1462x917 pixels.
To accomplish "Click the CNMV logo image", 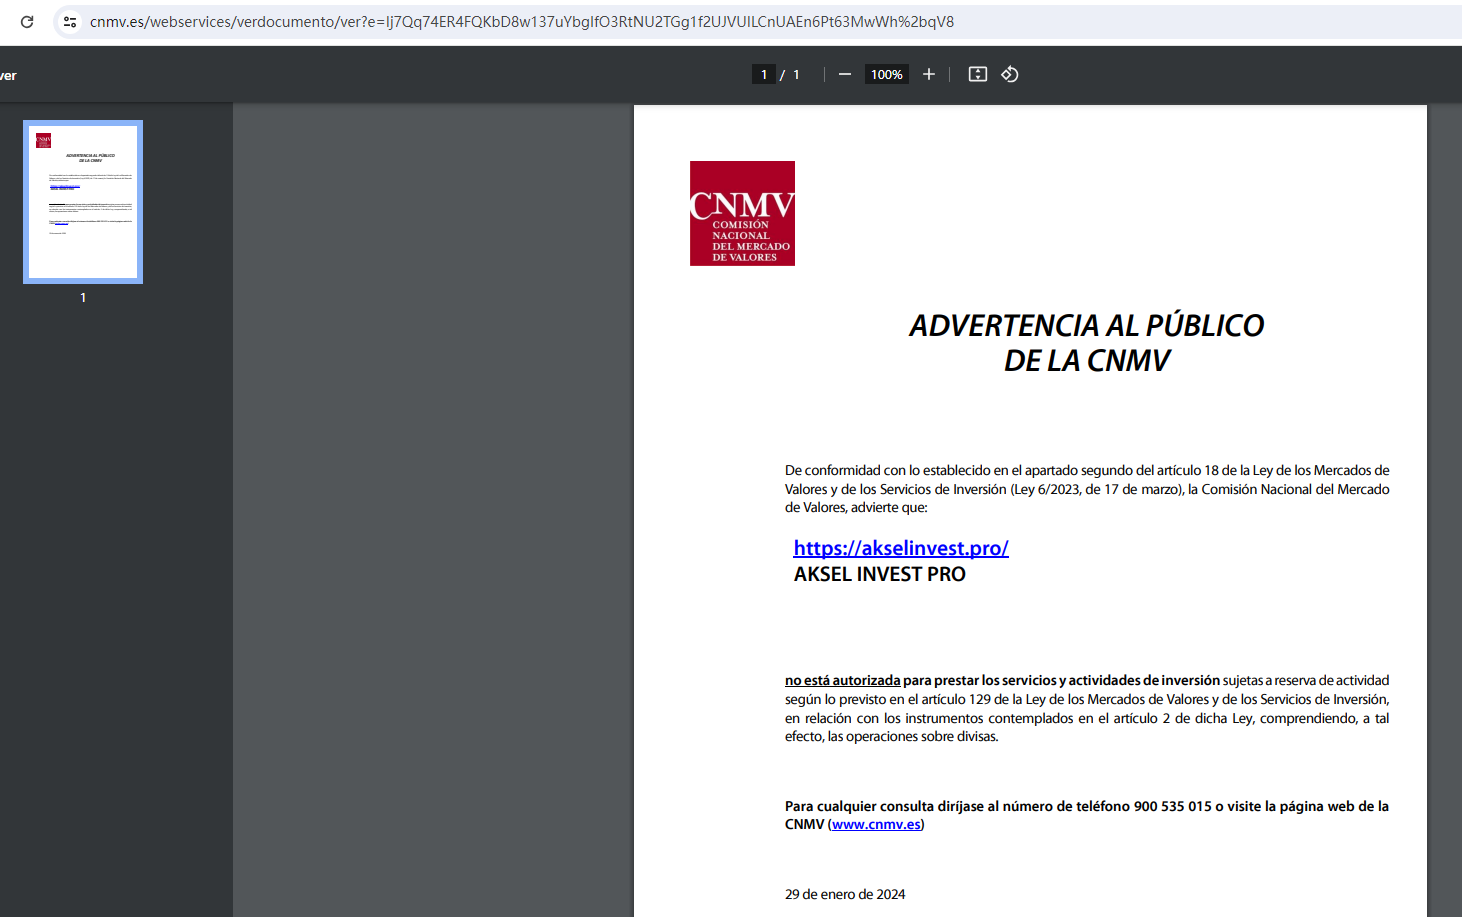I will 742,213.
